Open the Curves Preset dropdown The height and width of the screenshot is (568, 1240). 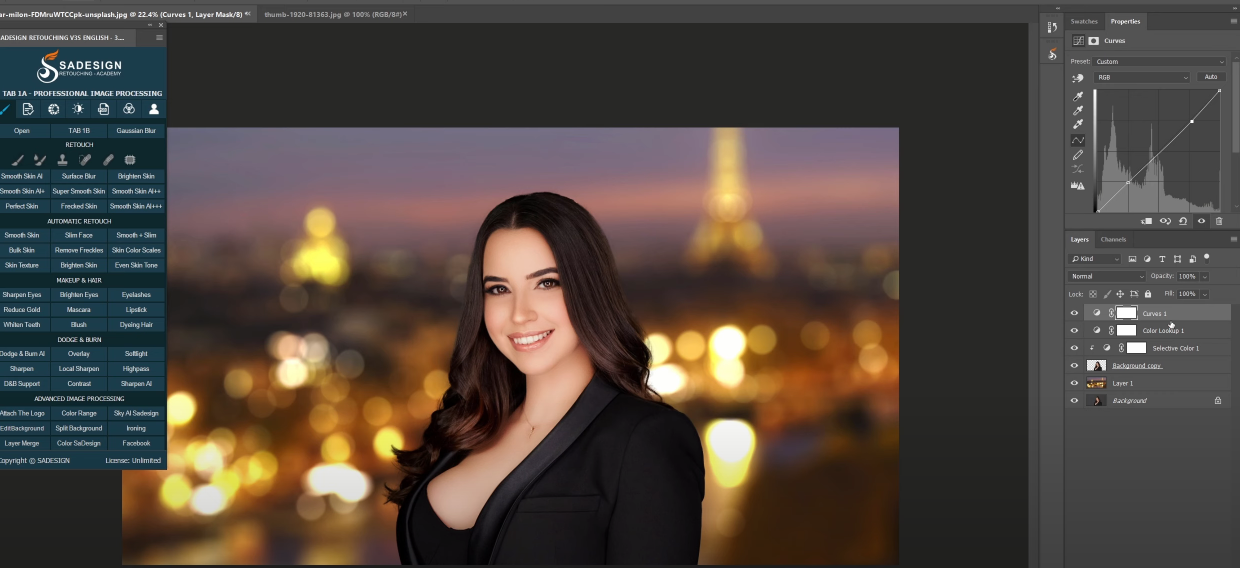1158,62
